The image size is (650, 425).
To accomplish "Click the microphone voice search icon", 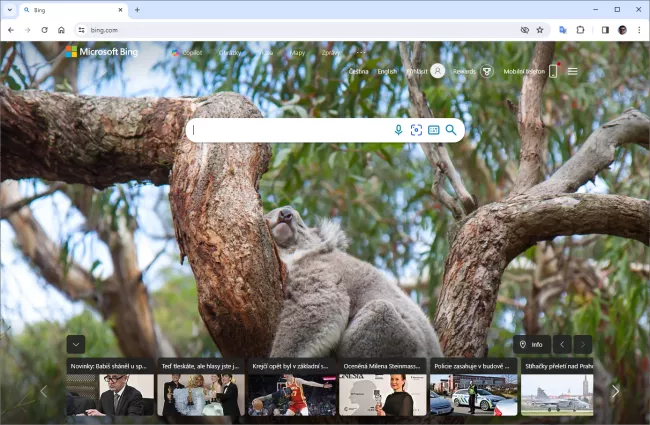I will (398, 130).
